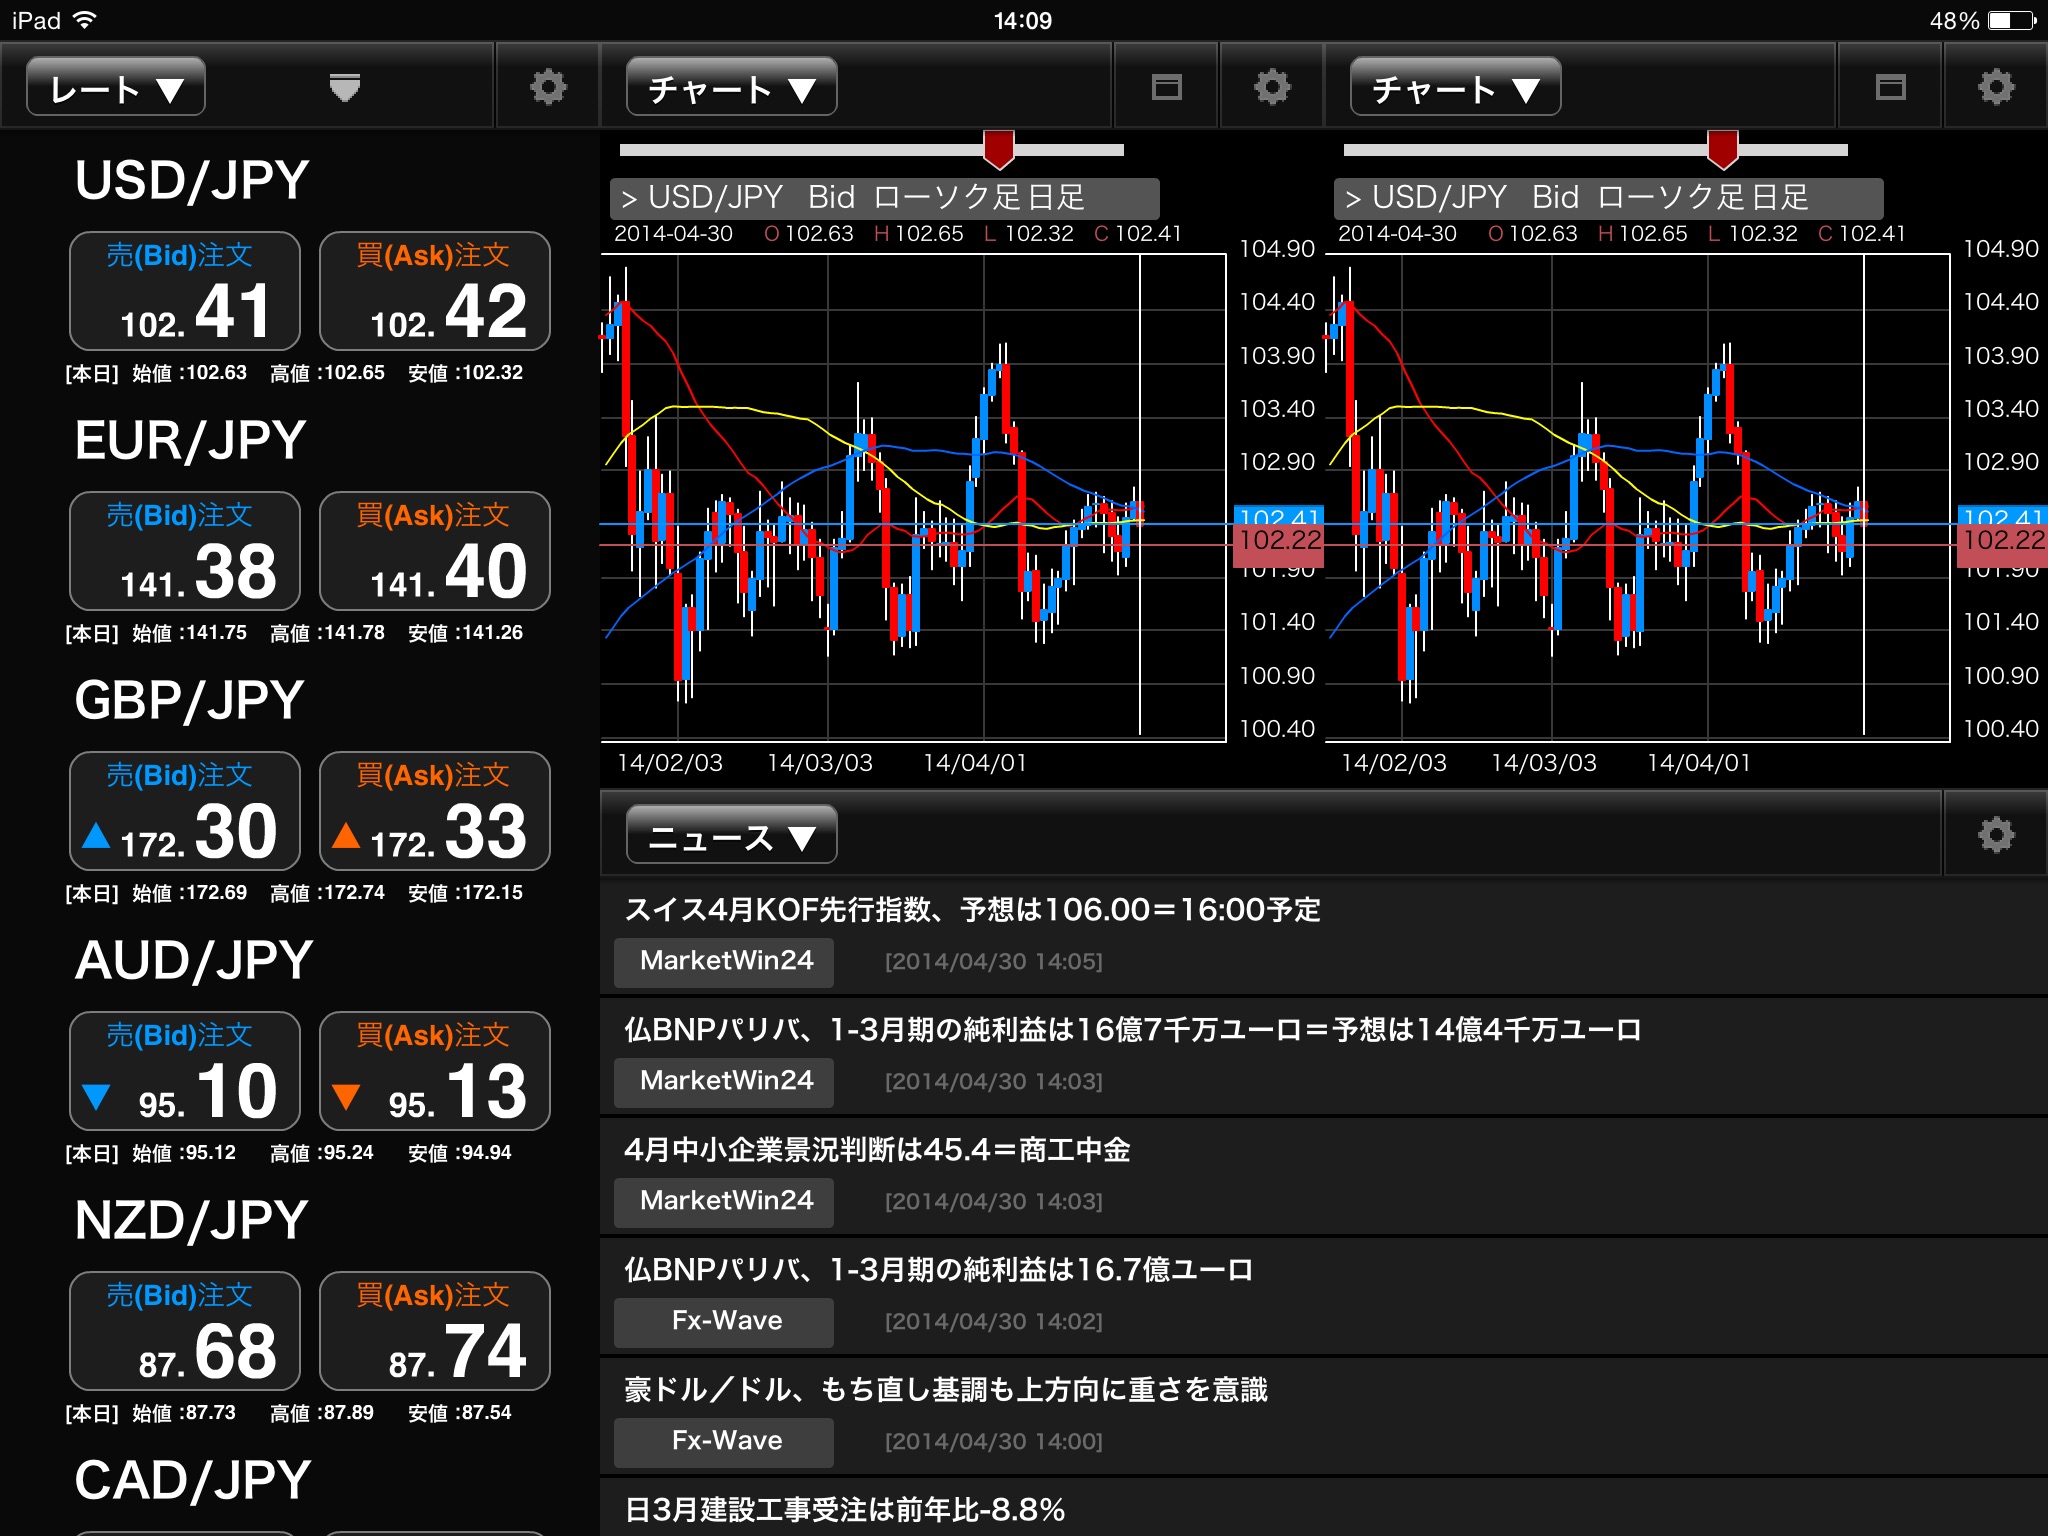Viewport: 2048px width, 1536px height.
Task: Tap first chart USD/JPY Bid ローソク足 title
Action: pos(885,198)
